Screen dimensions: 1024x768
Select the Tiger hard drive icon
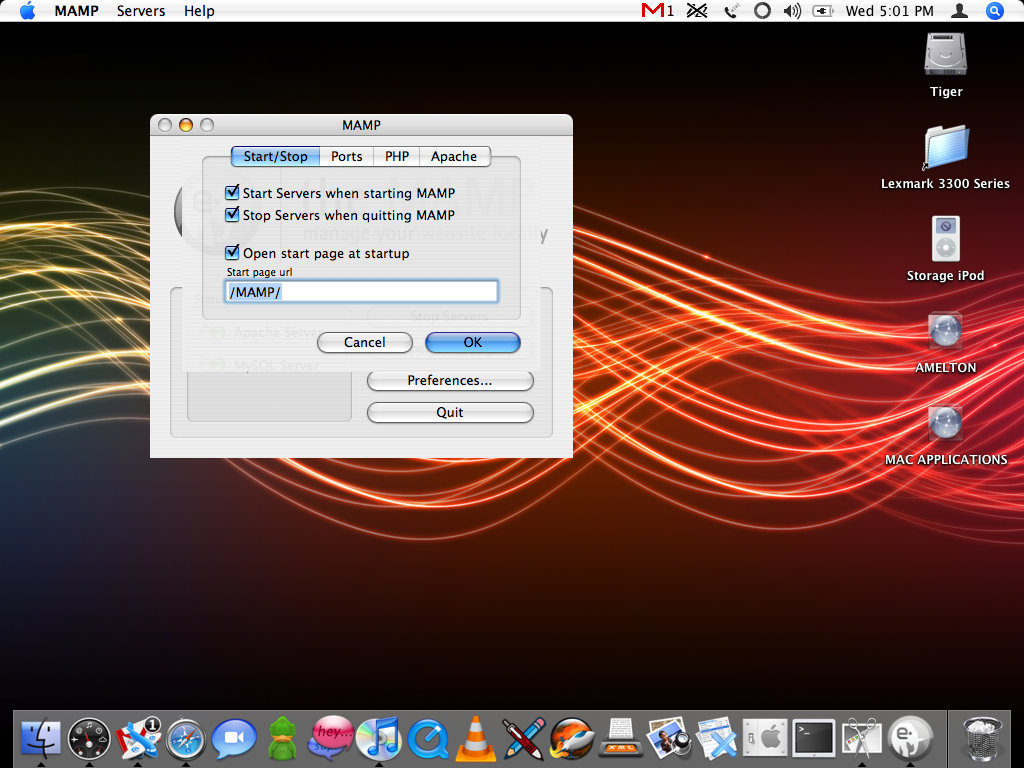click(x=946, y=54)
